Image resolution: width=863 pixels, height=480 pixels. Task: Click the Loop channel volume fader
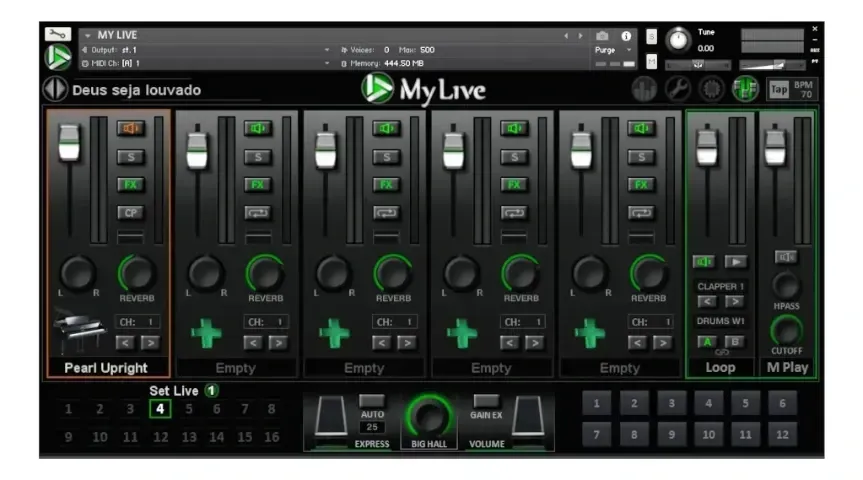[x=707, y=146]
